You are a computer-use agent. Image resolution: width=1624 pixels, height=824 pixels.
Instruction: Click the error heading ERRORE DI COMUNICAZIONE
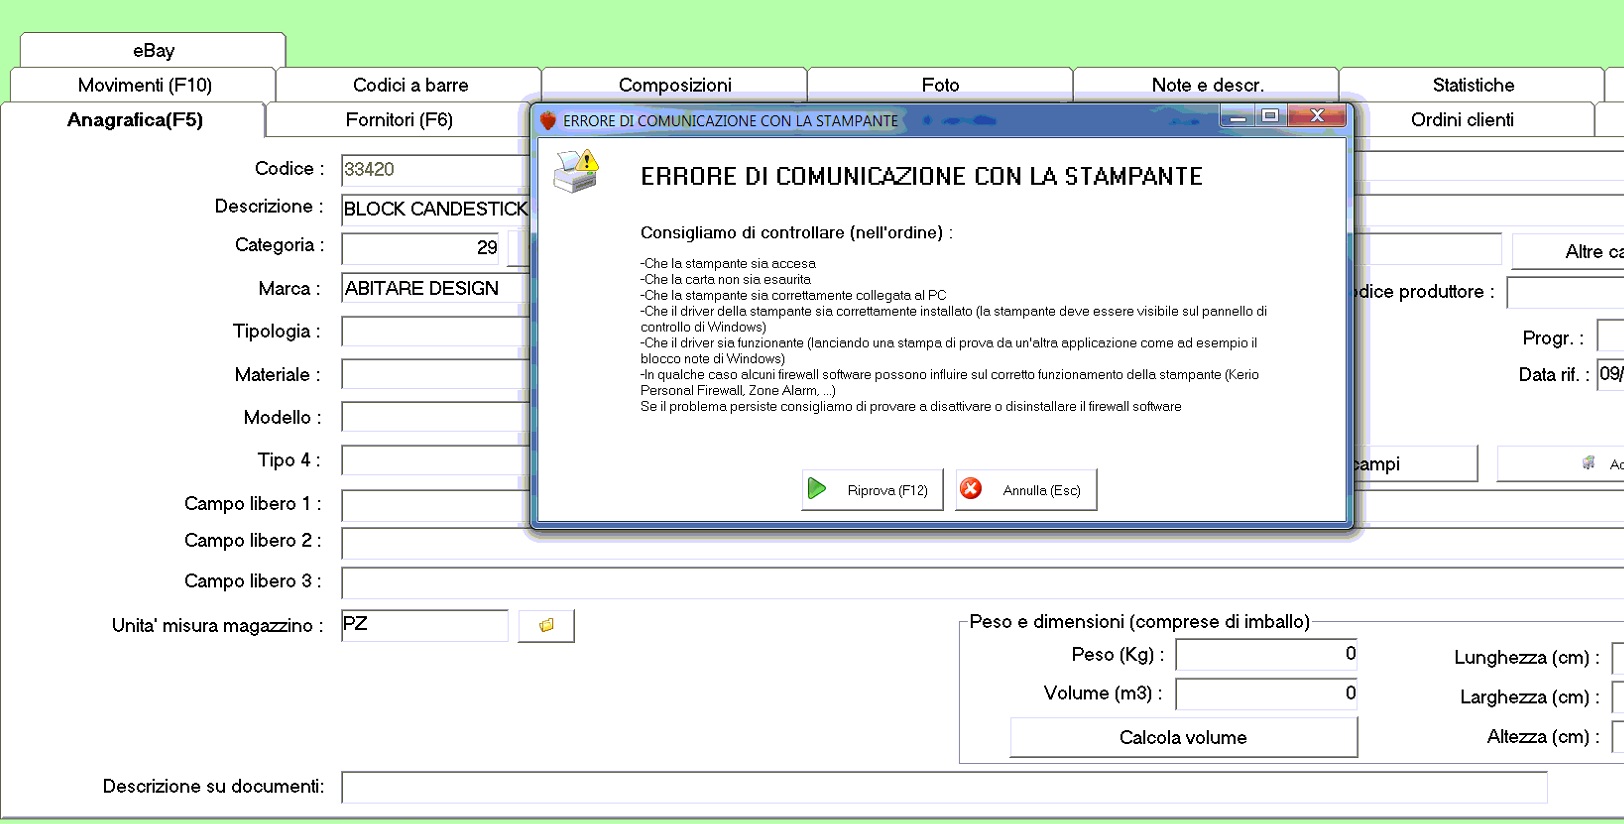pos(921,177)
